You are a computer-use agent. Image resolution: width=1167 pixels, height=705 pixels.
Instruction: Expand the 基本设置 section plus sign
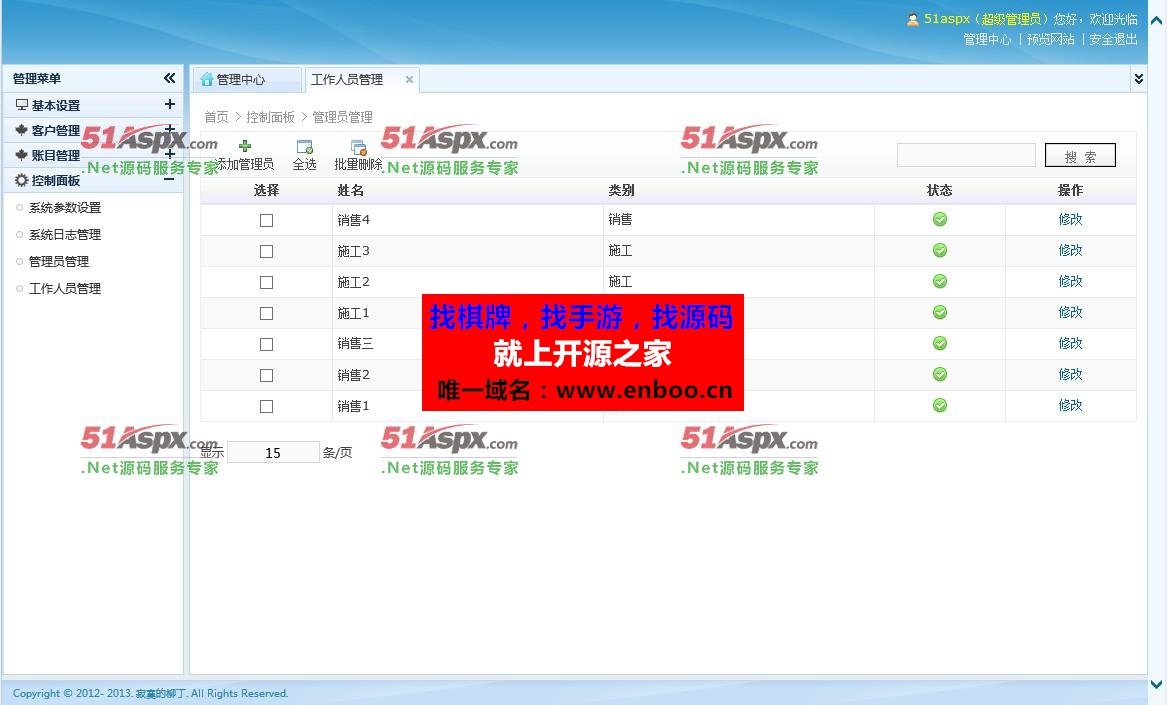[x=170, y=104]
